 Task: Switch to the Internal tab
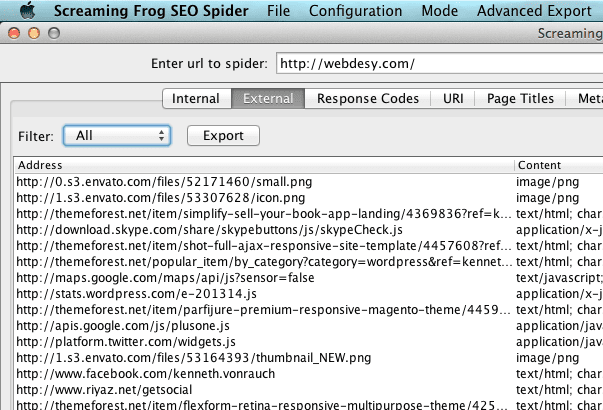click(x=196, y=99)
